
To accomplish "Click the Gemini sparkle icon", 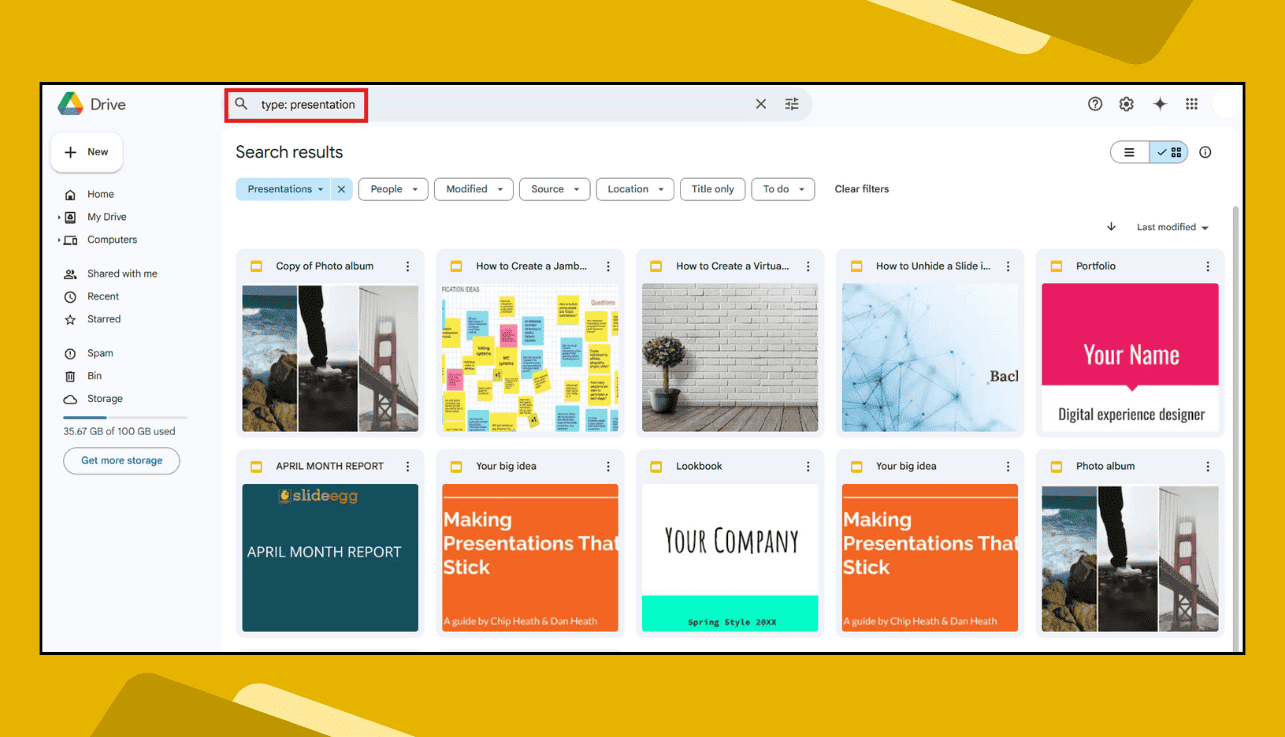I will pos(1159,103).
